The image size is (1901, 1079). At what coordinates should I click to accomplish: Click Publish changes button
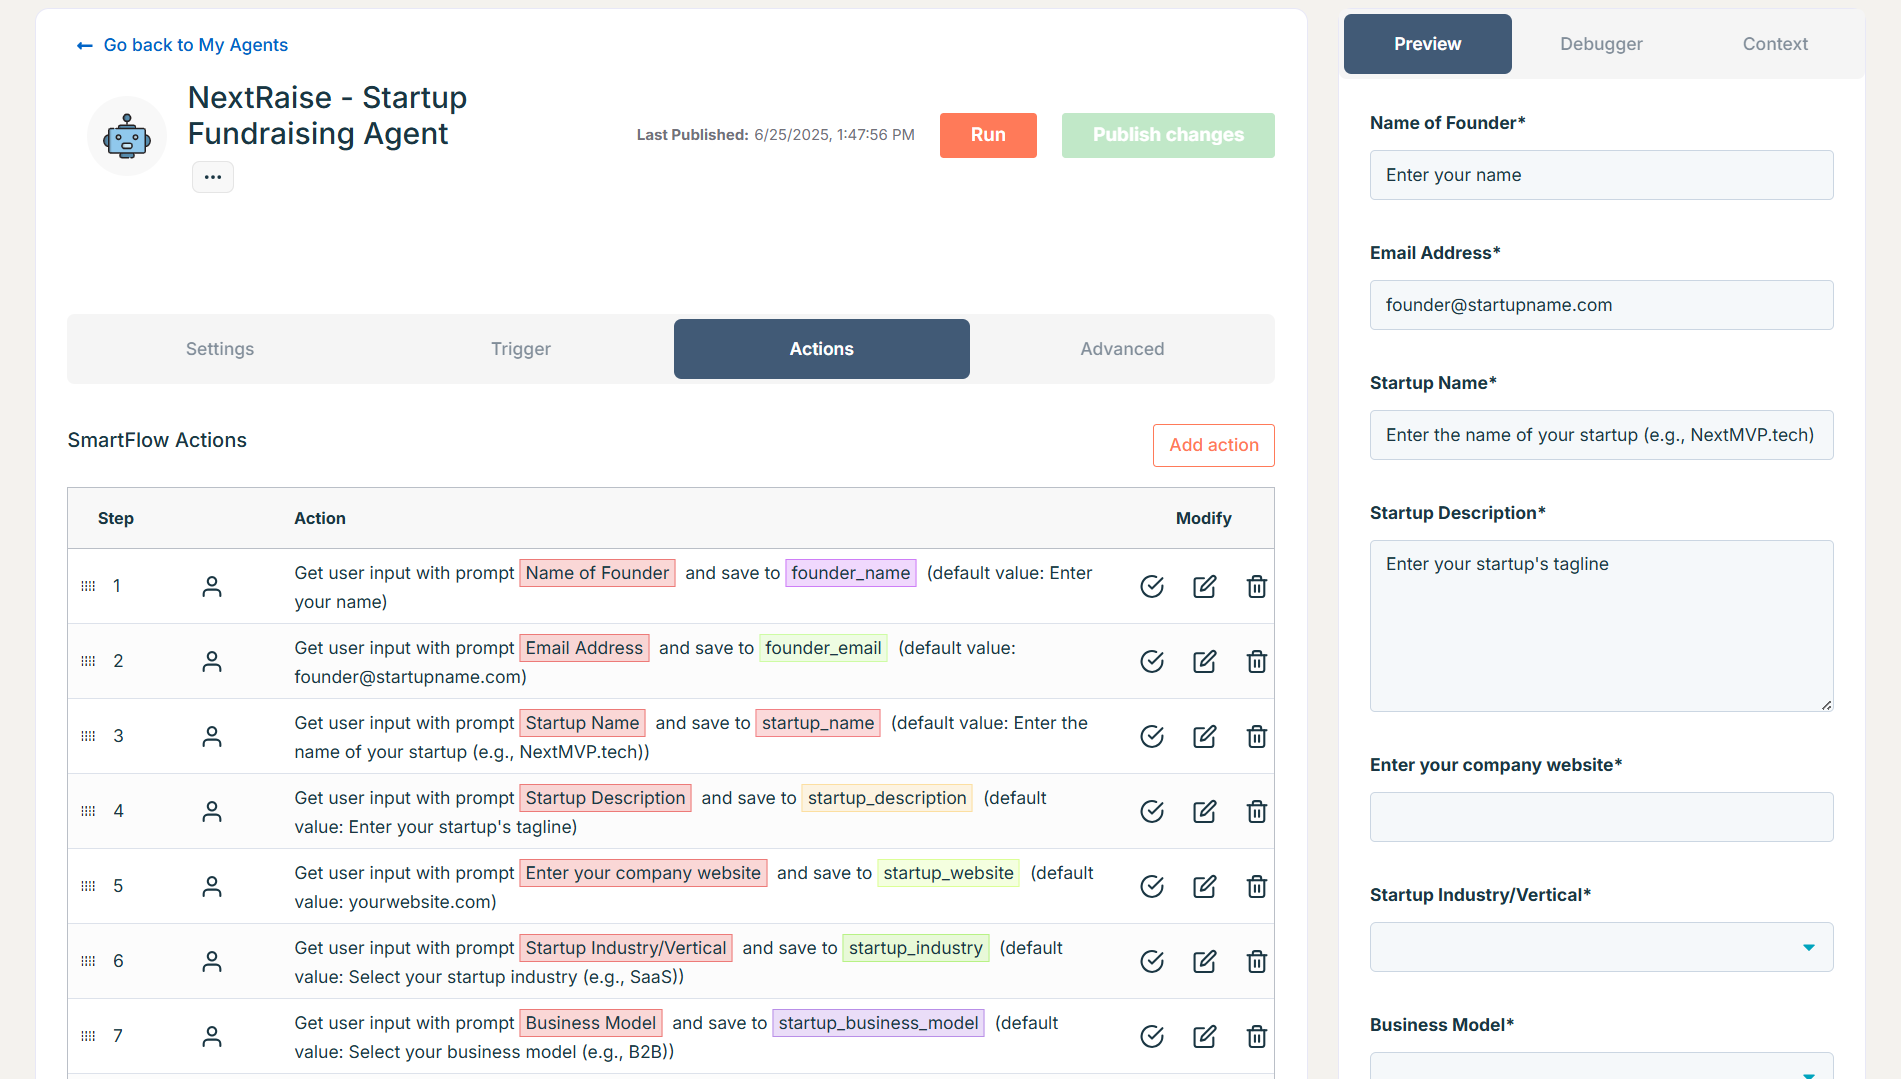point(1168,135)
